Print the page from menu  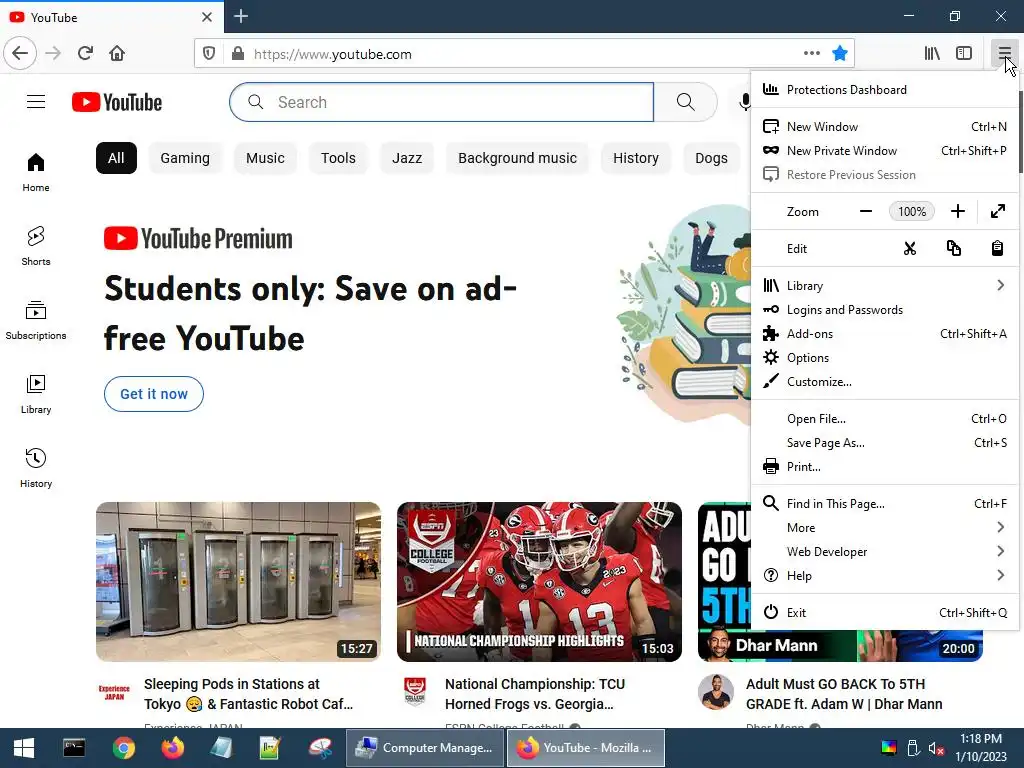(885, 467)
